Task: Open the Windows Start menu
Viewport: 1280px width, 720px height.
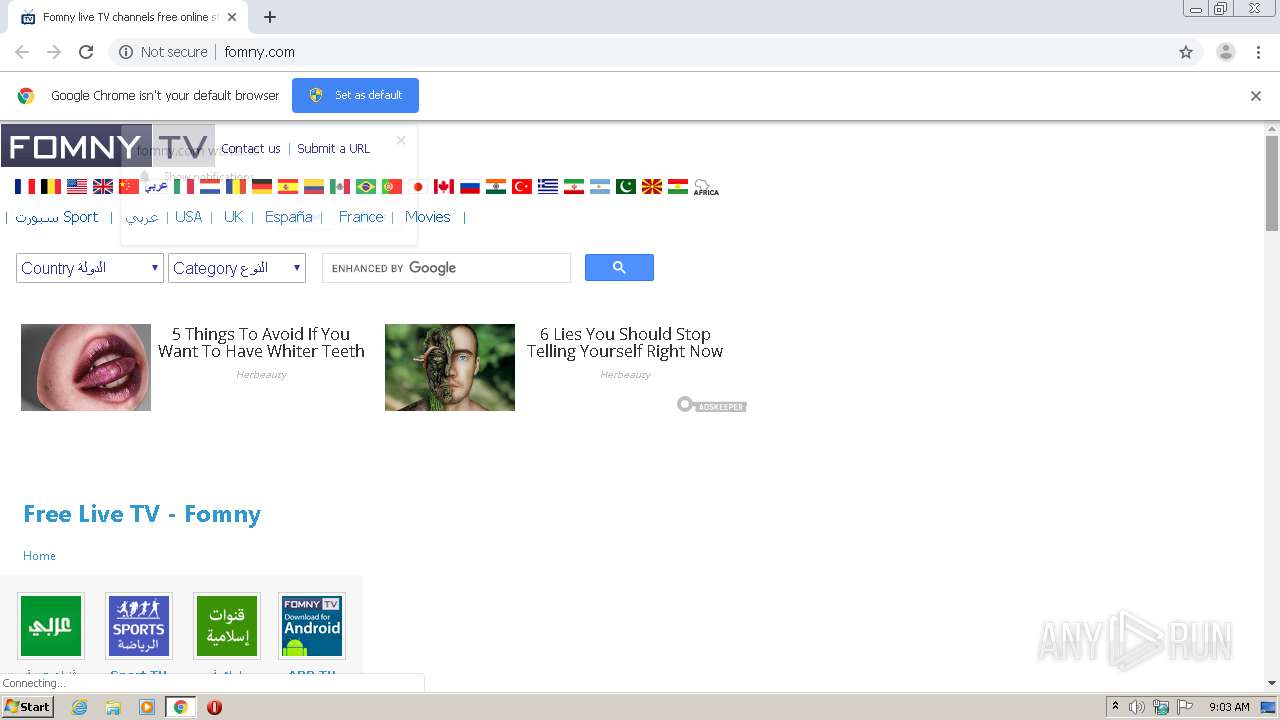Action: [27, 707]
